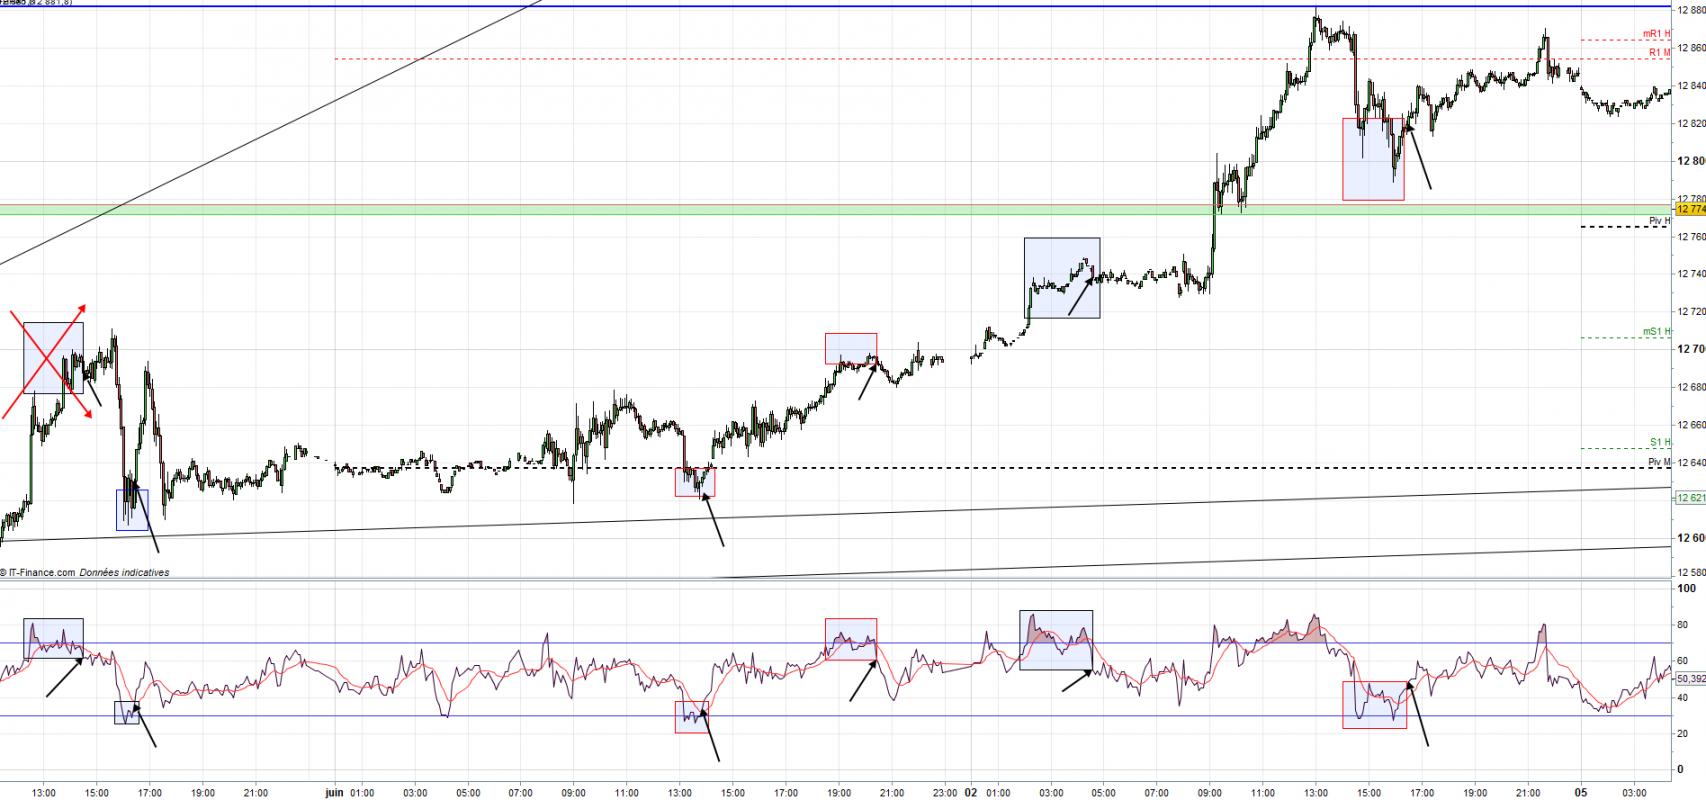Select the R1 M resistance label
Viewport: 1706px width, 800px height.
coord(1659,52)
